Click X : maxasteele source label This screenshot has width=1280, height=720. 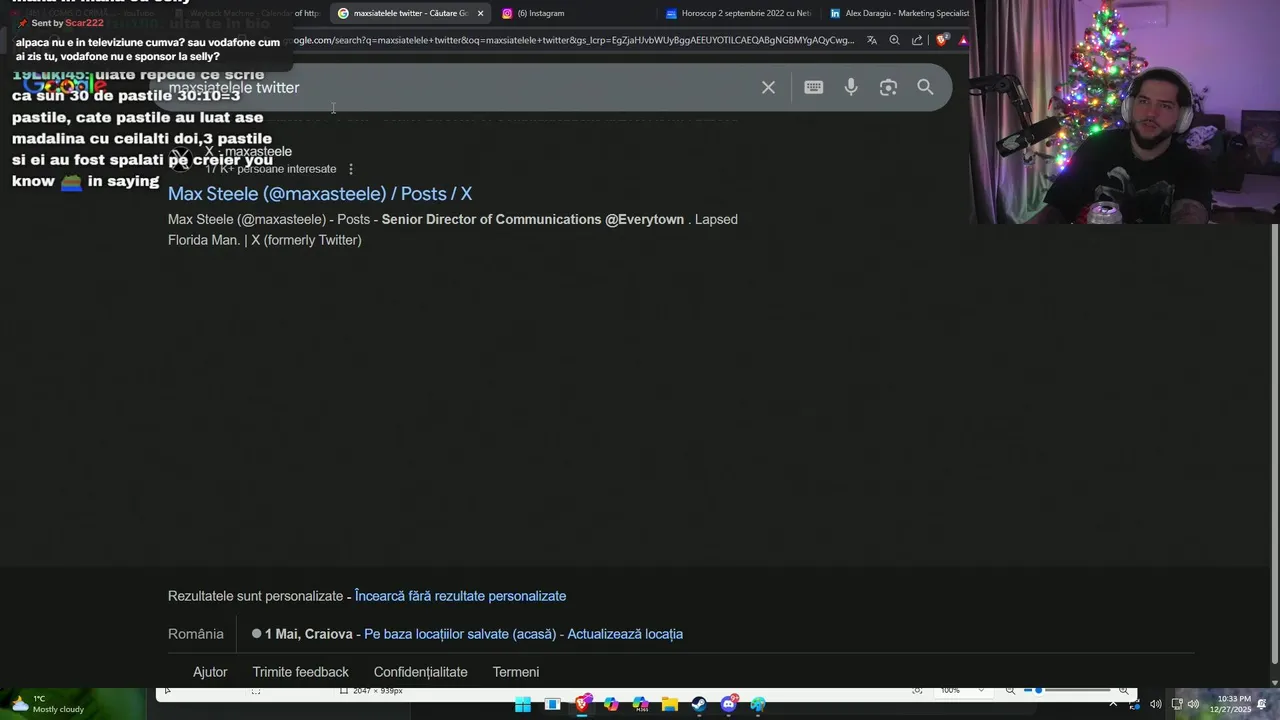[248, 152]
